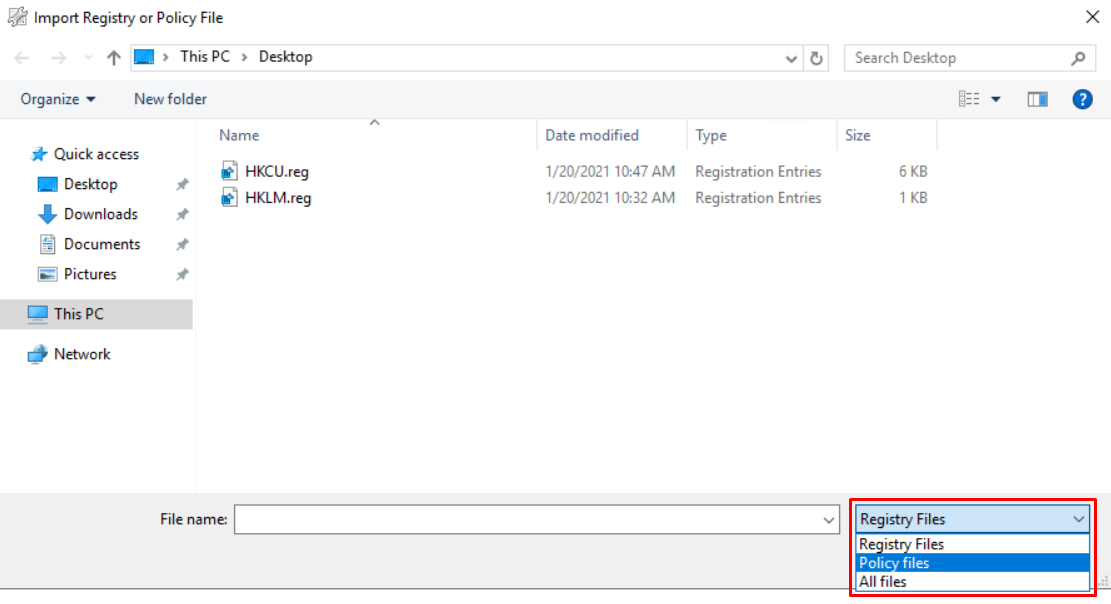The width and height of the screenshot is (1111, 604).
Task: Open the preview pane icon
Action: pos(1037,99)
